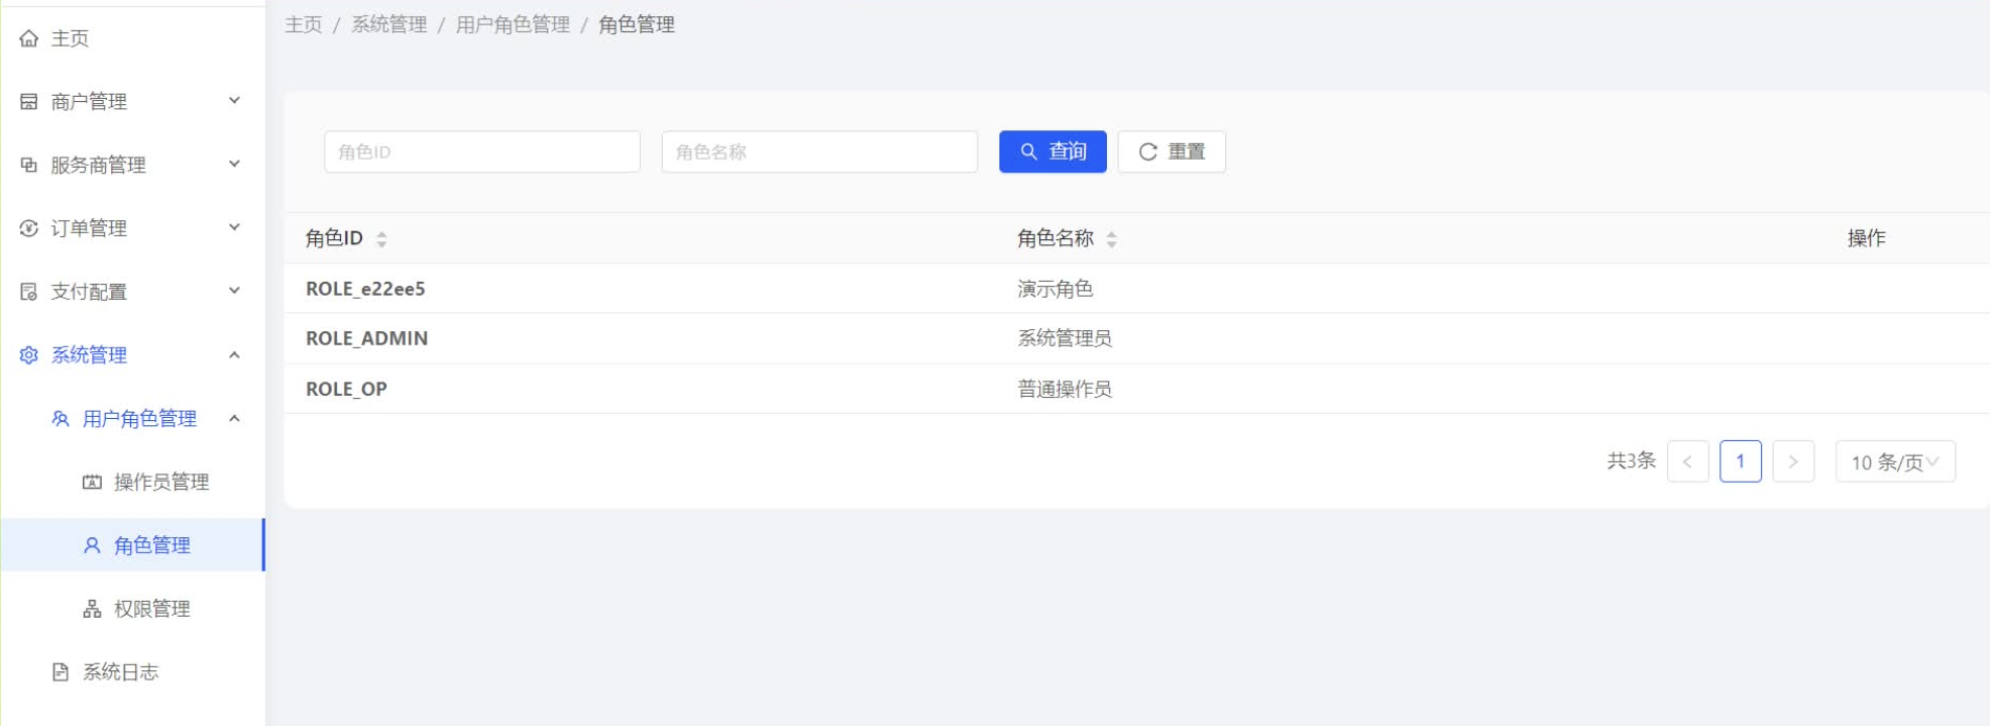Click 用户角色管理 breadcrumb

coord(513,25)
